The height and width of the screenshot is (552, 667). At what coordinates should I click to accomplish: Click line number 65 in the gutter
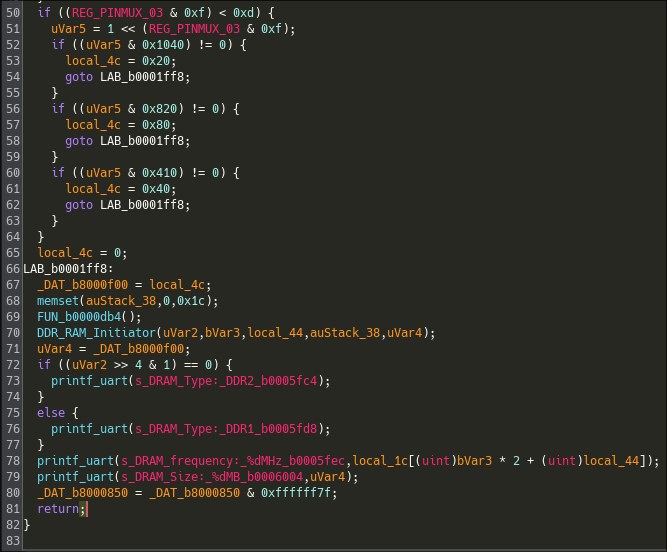click(x=12, y=252)
